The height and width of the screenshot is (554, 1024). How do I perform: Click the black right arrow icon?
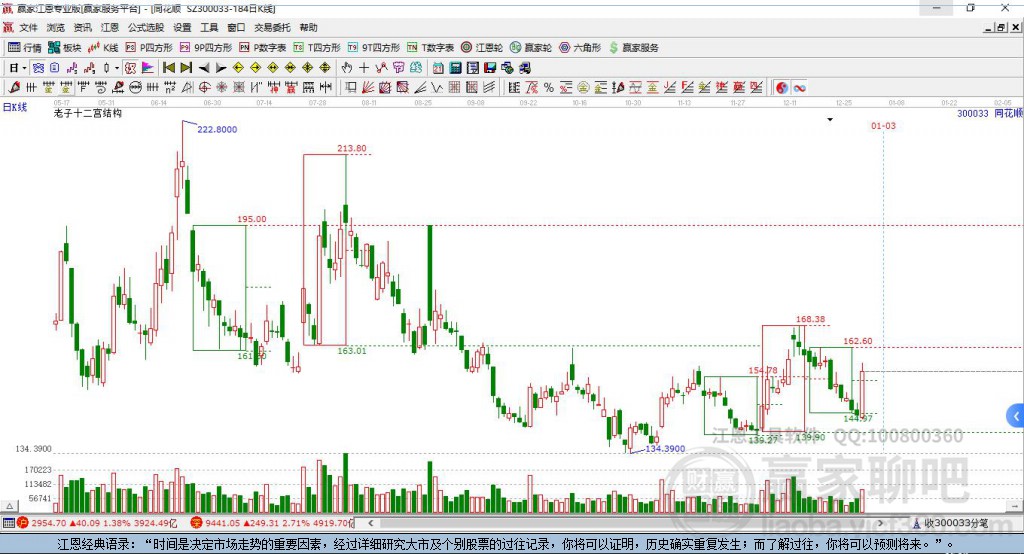[221, 68]
